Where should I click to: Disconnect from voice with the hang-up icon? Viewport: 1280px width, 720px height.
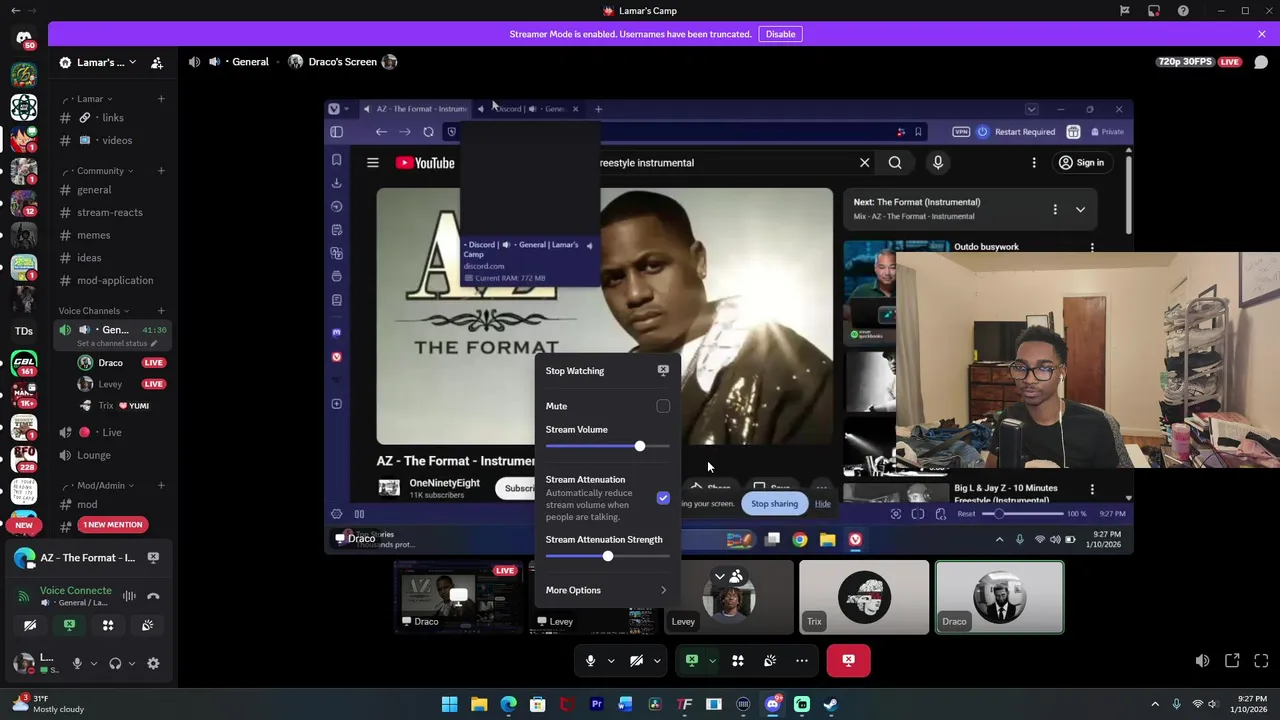[x=153, y=596]
